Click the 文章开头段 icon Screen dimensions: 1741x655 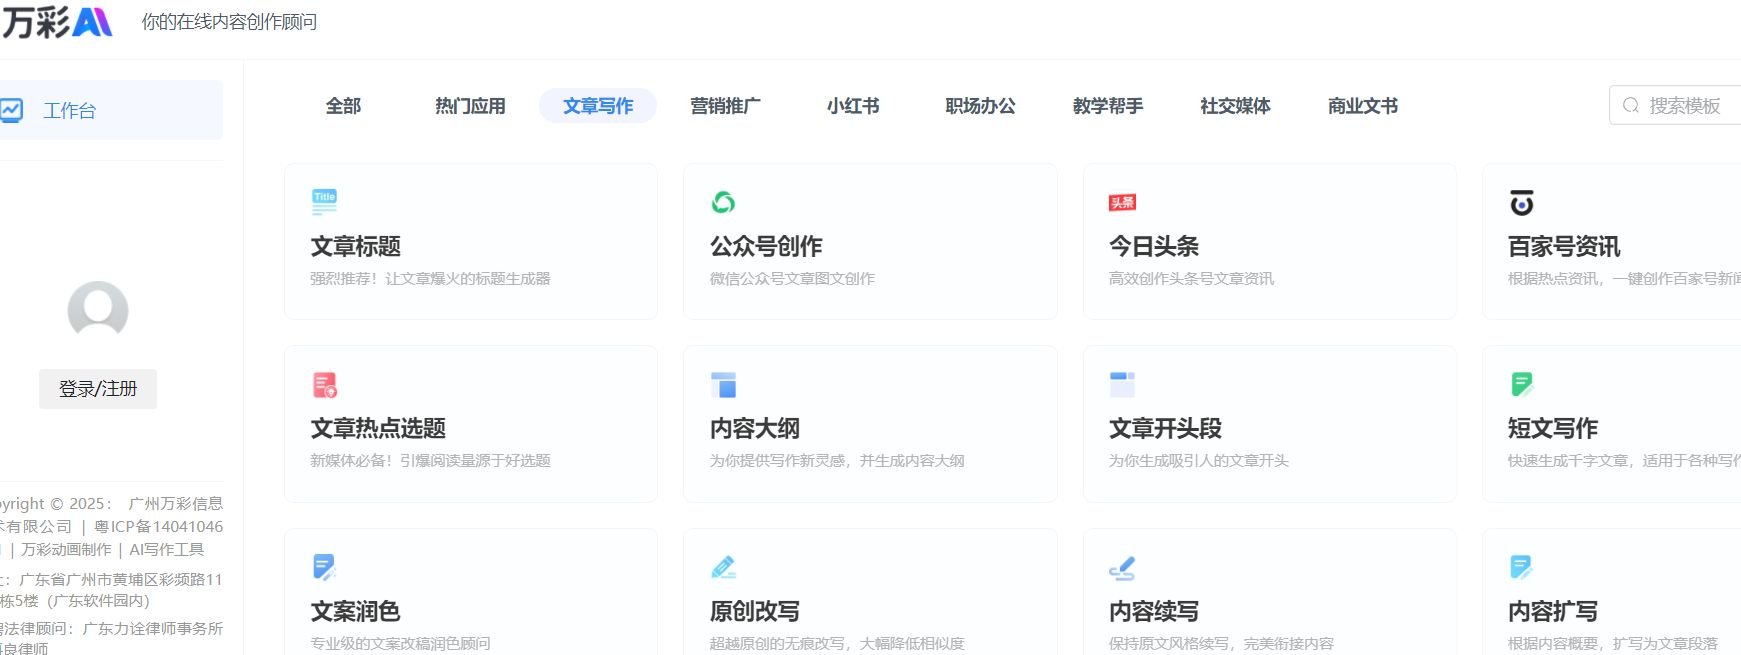pyautogui.click(x=1122, y=384)
